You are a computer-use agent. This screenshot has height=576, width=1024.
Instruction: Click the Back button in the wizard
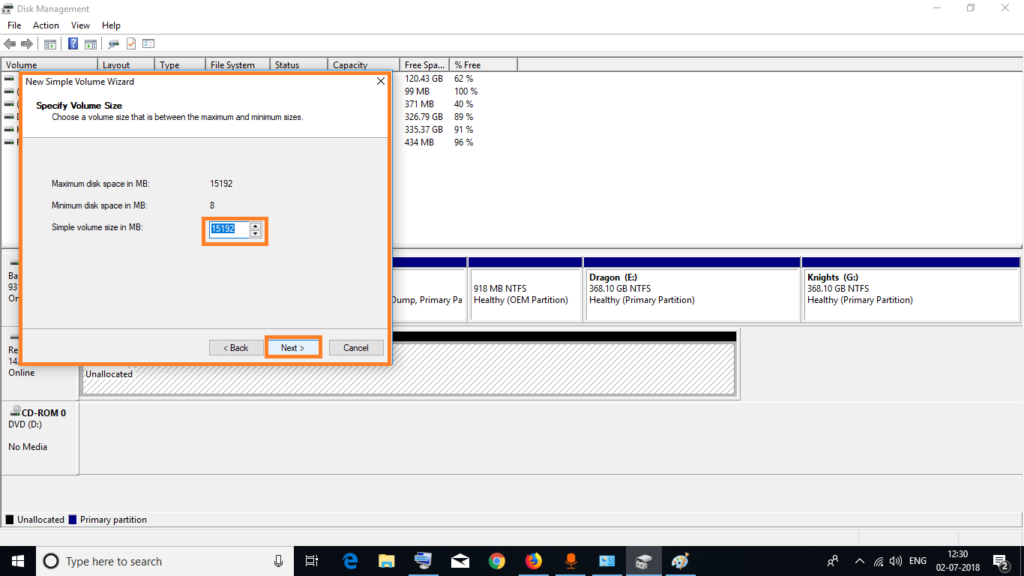click(x=235, y=347)
